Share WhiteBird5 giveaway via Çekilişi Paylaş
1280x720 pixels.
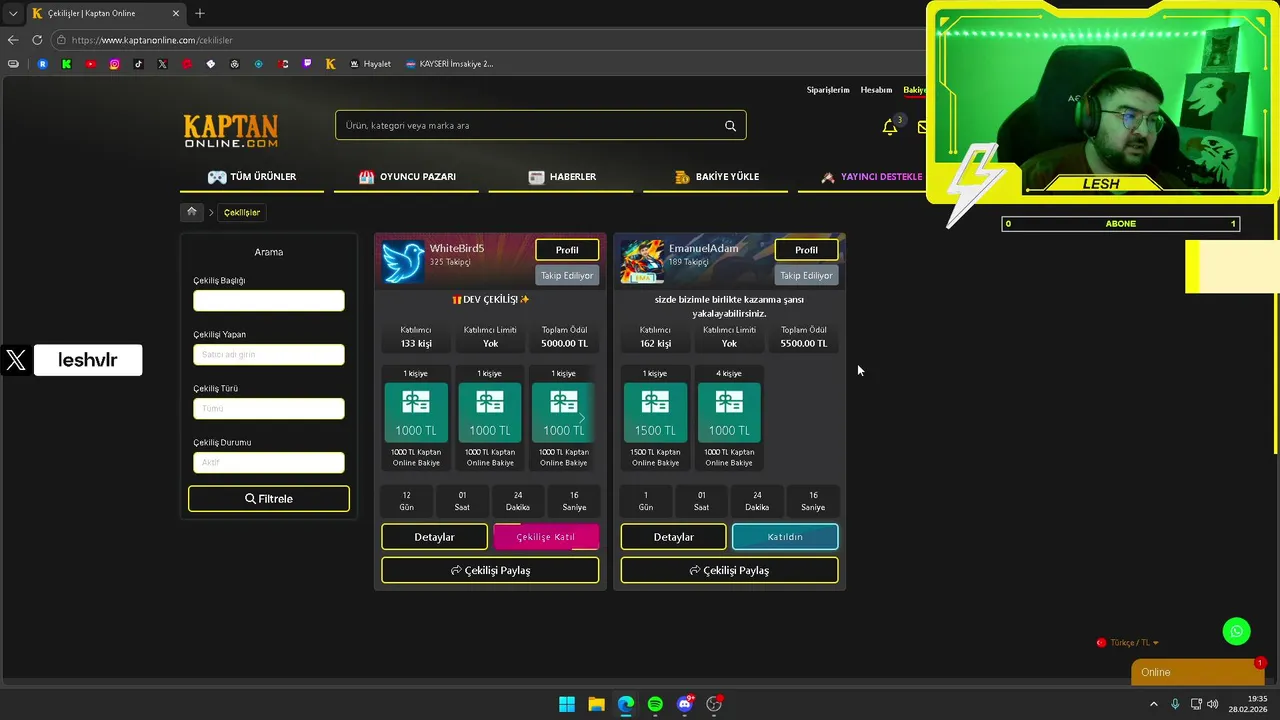[x=490, y=570]
